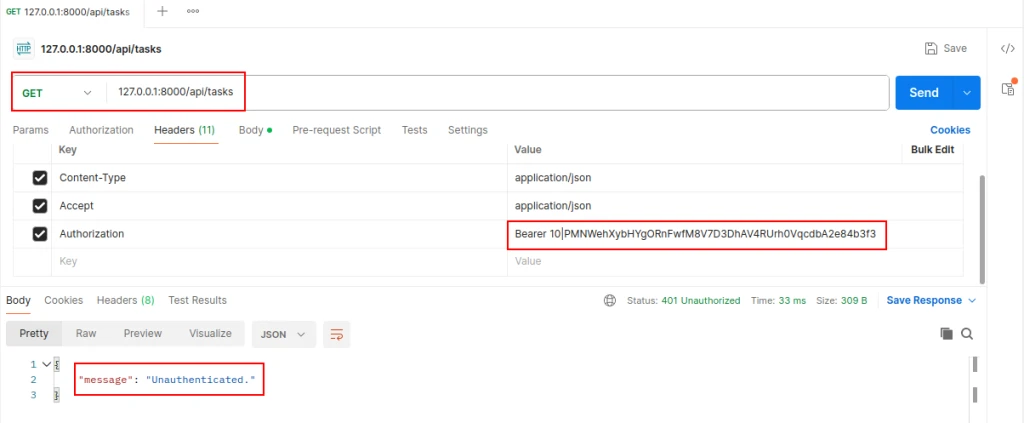Open the tab overflow three-dots menu
The height and width of the screenshot is (423, 1024).
pos(193,11)
